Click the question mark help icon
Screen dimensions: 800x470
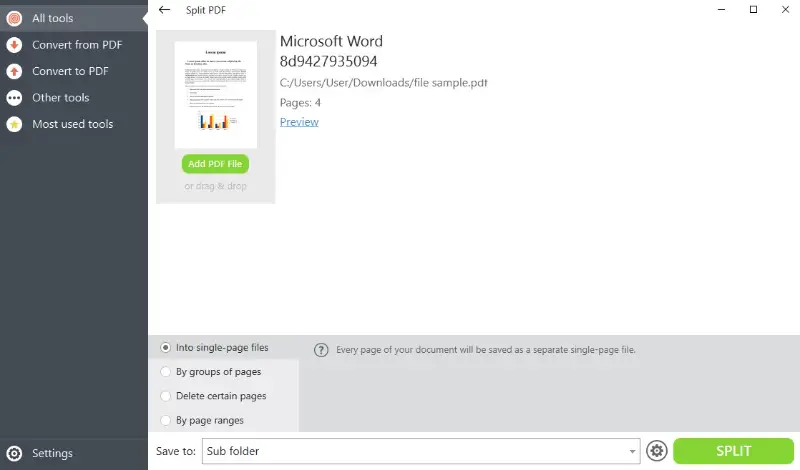(321, 350)
